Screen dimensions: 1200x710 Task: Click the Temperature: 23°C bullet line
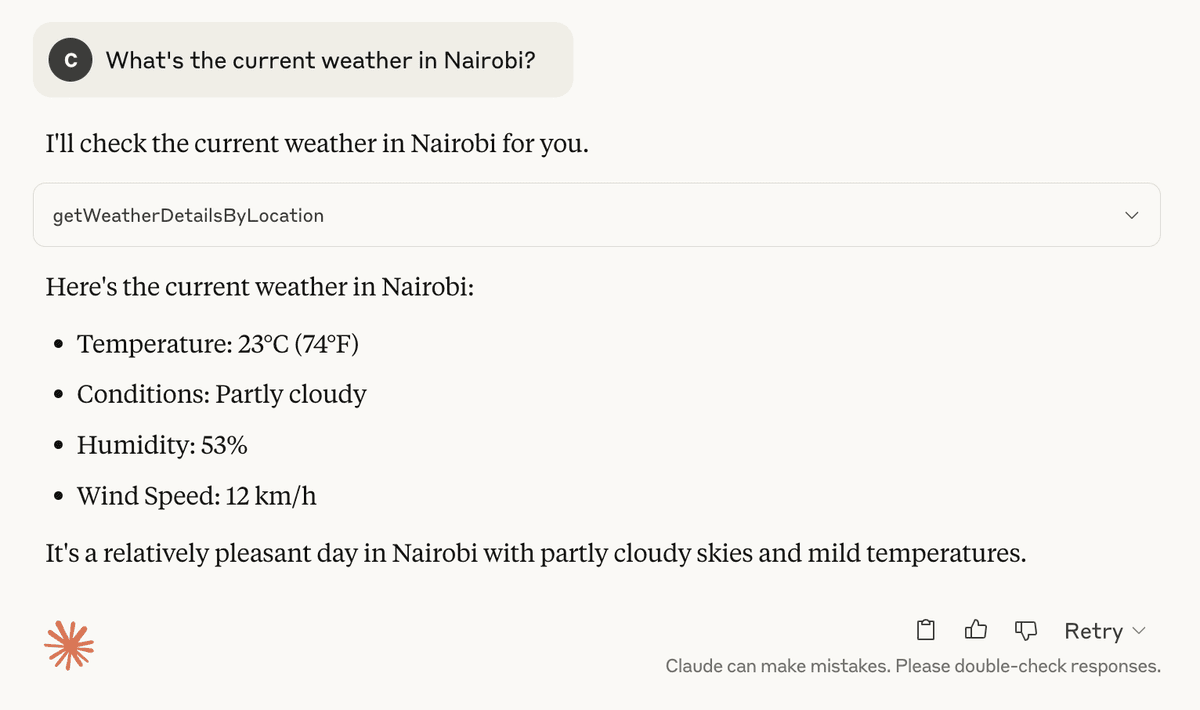218,344
